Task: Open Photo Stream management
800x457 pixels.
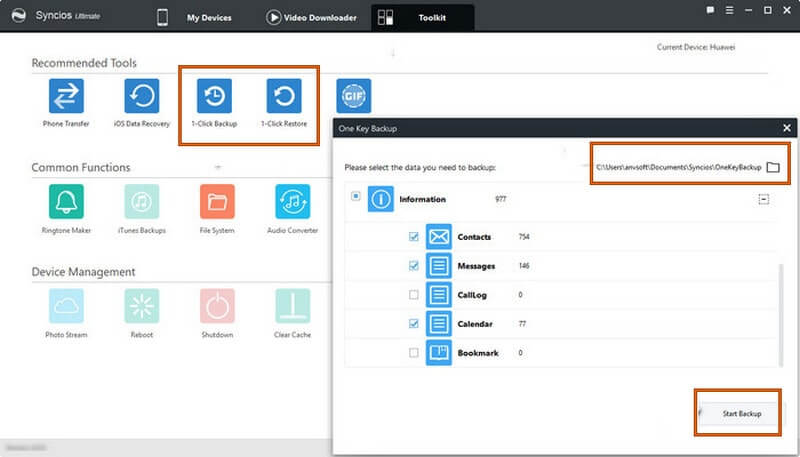Action: (x=66, y=306)
